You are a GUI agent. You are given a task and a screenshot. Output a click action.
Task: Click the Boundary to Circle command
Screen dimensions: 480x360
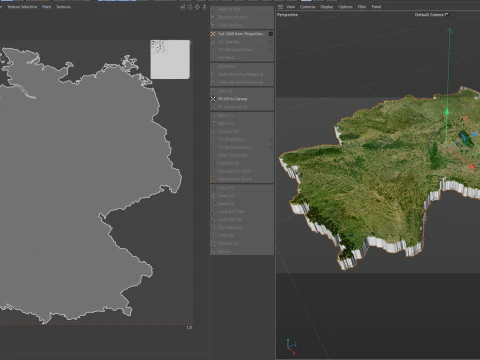coord(234,171)
